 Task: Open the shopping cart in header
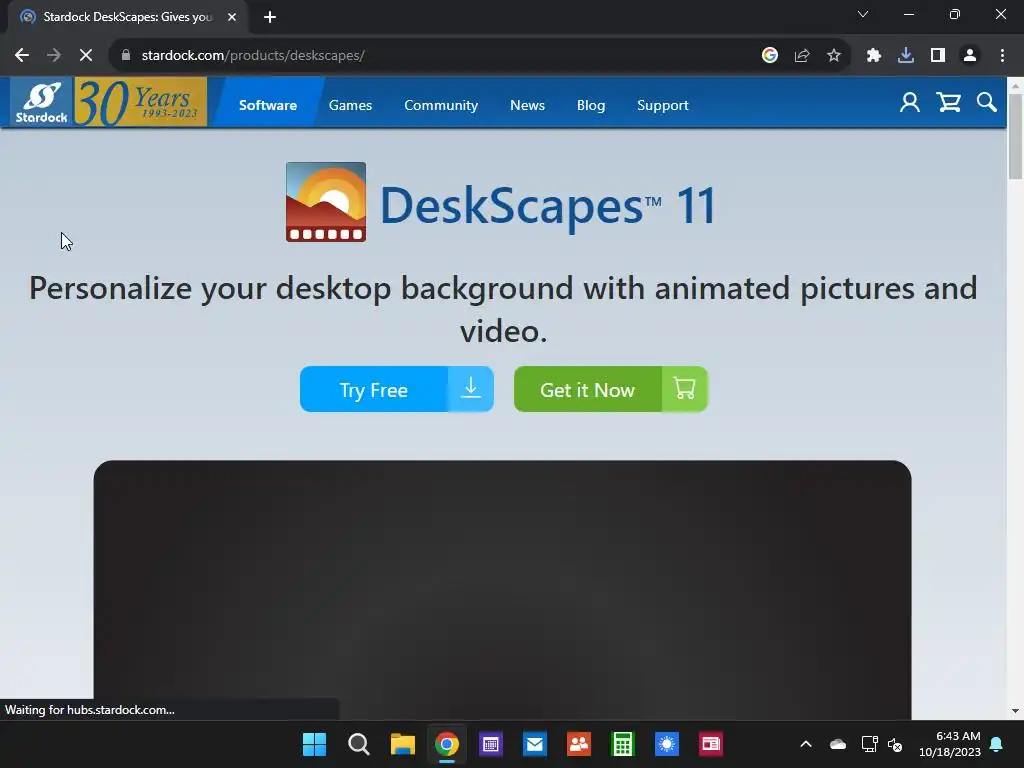(948, 103)
